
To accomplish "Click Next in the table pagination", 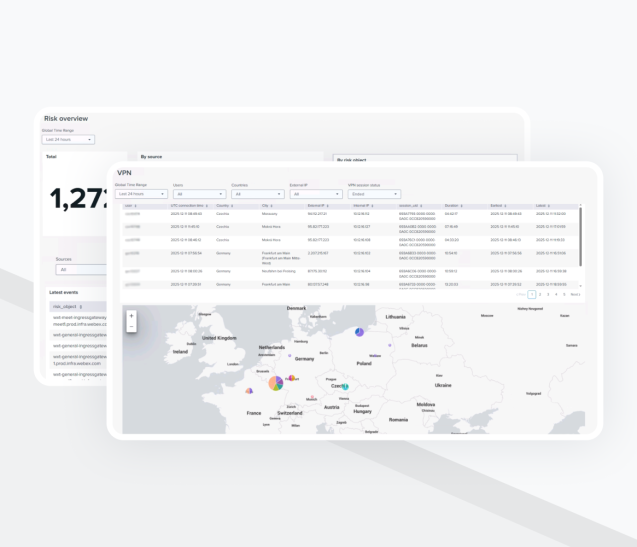I will point(575,295).
